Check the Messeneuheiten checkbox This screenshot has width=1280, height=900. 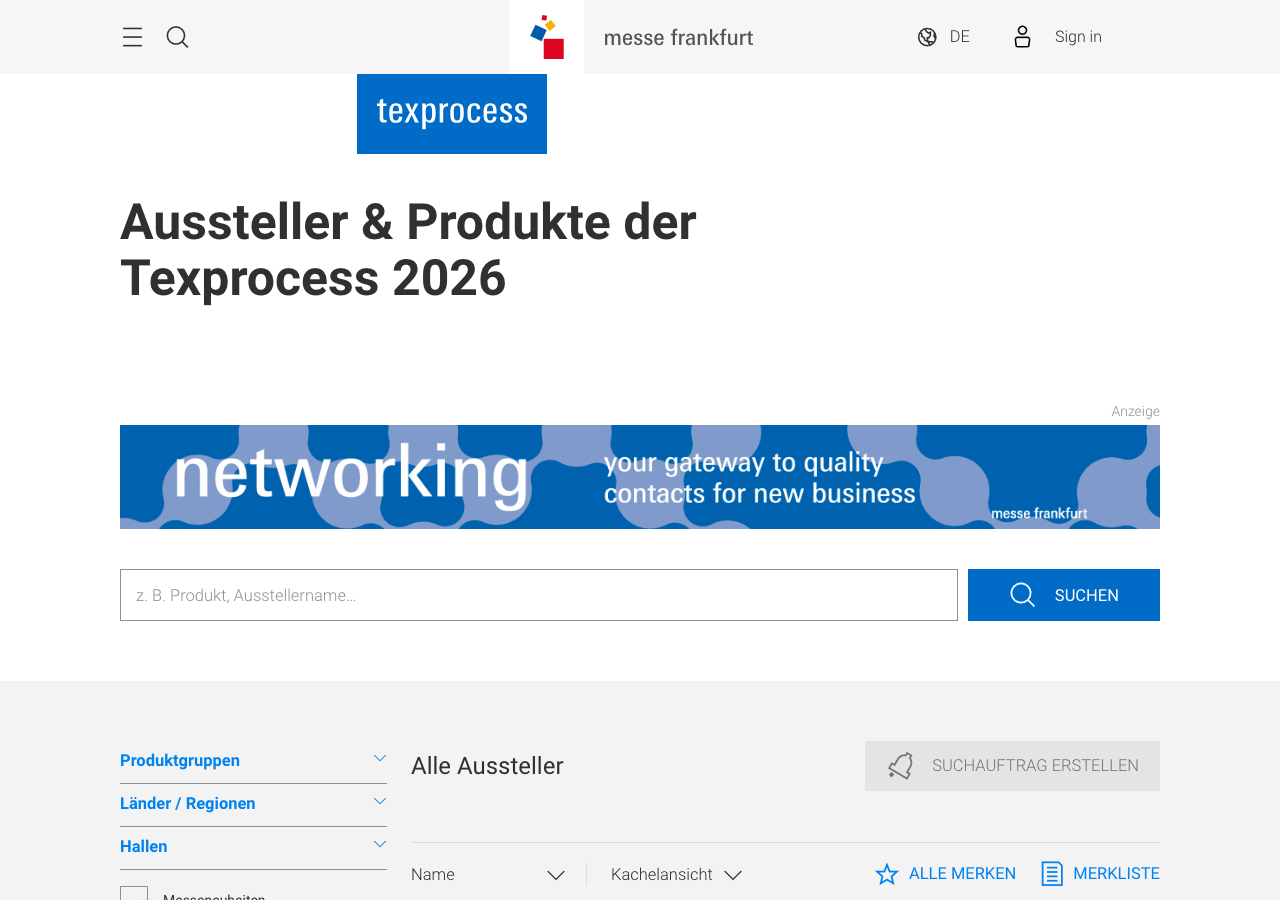coord(133,893)
